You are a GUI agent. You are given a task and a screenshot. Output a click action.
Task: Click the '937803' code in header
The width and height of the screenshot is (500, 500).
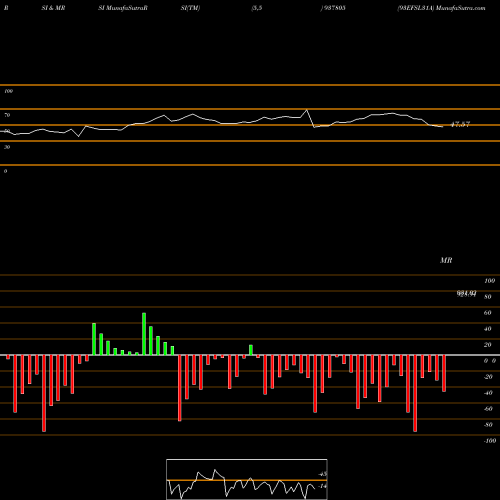[334, 8]
